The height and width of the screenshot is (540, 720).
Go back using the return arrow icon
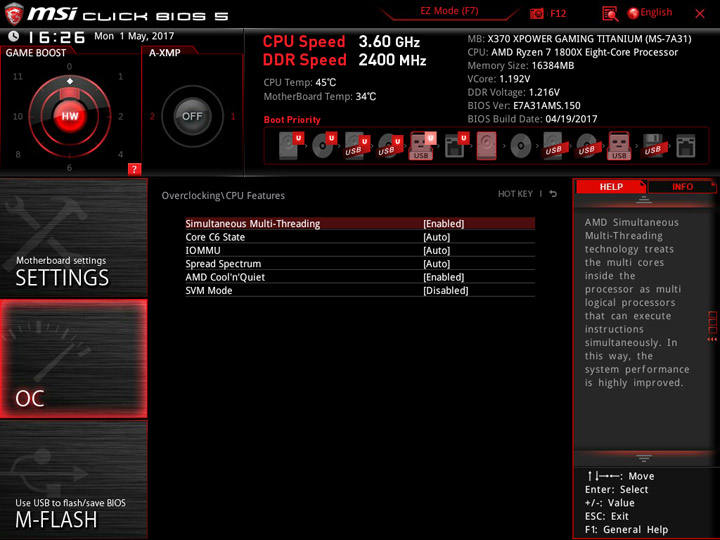553,194
